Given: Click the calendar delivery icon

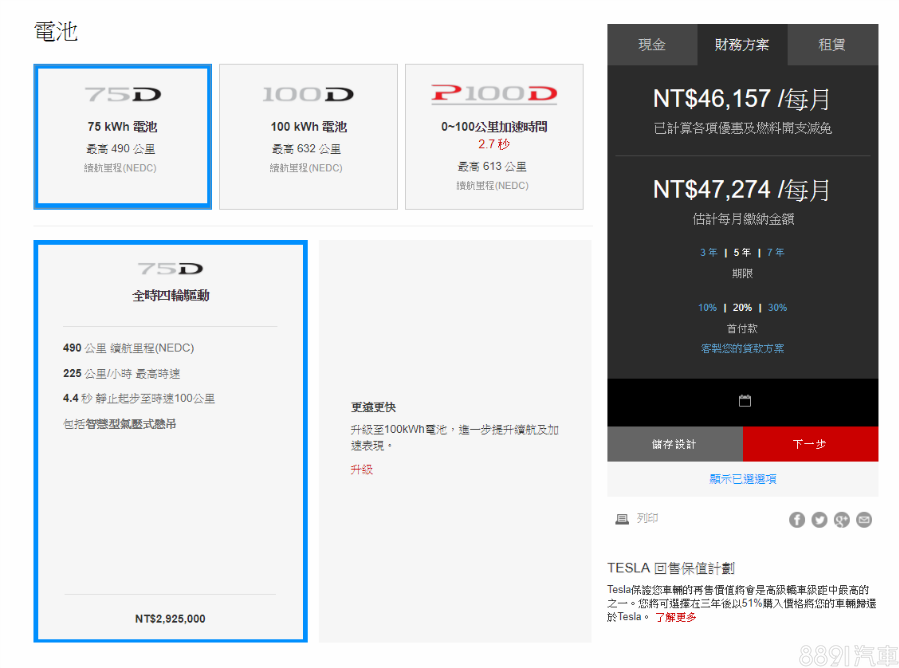Looking at the screenshot, I should click(x=744, y=401).
